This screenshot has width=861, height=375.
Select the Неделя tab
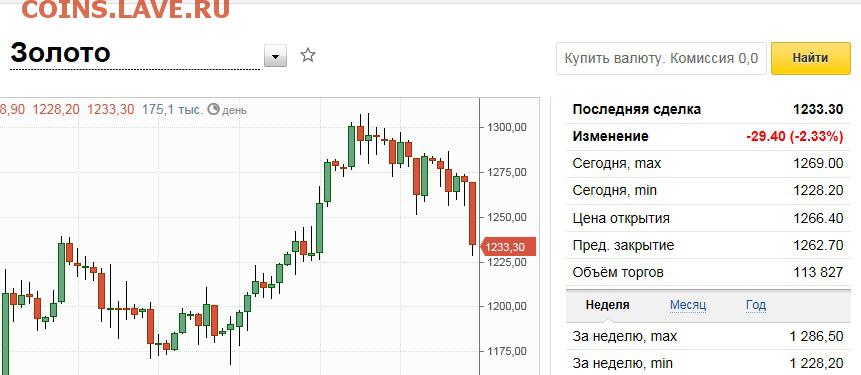(607, 305)
